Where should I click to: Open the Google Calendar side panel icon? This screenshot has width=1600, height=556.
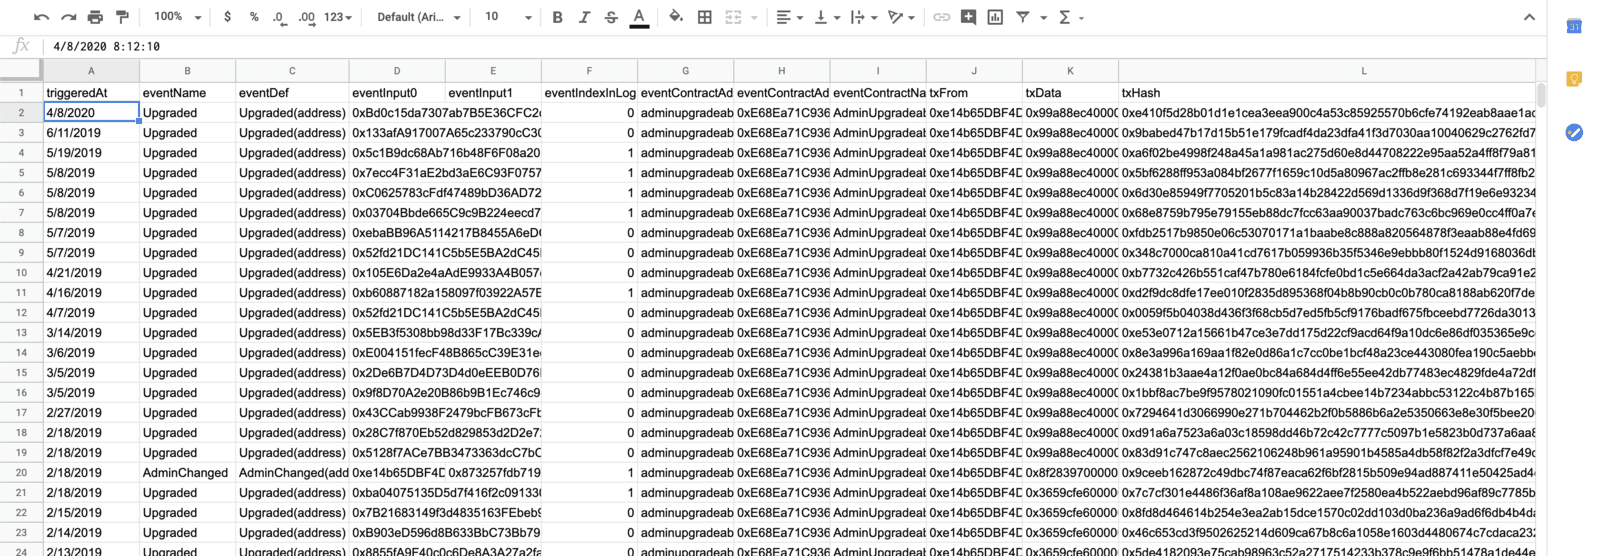1574,26
